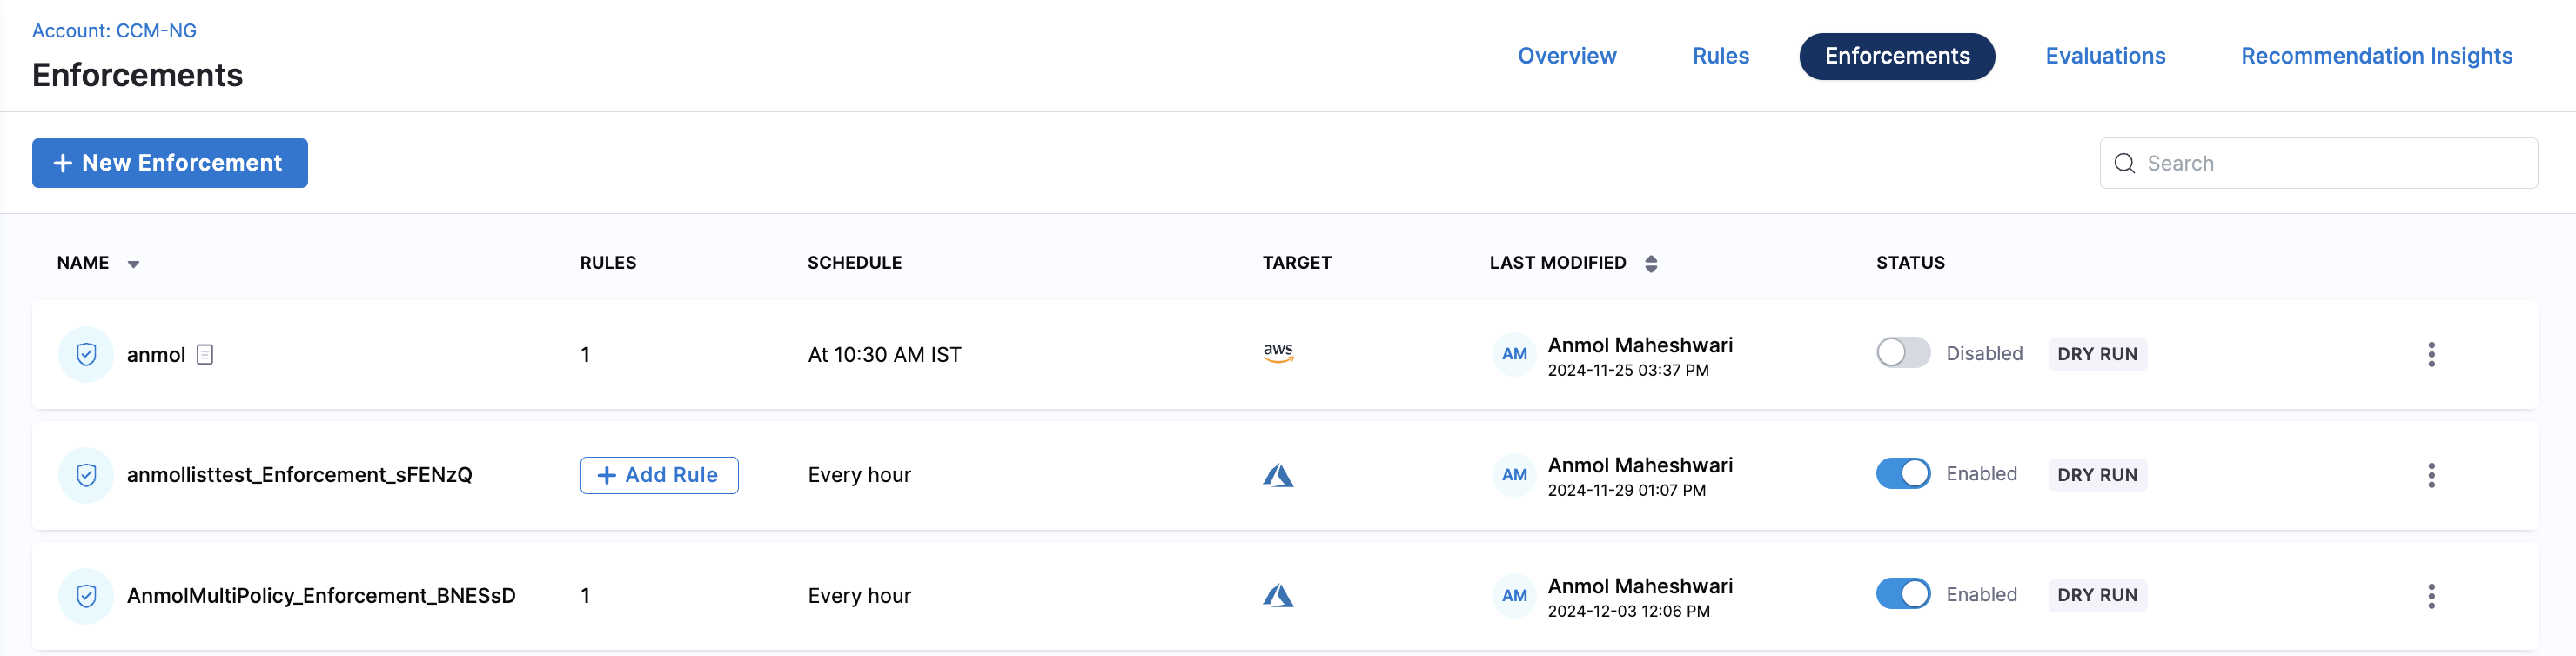This screenshot has height=656, width=2576.
Task: Click the AWS target icon in anmol row
Action: pyautogui.click(x=1277, y=353)
